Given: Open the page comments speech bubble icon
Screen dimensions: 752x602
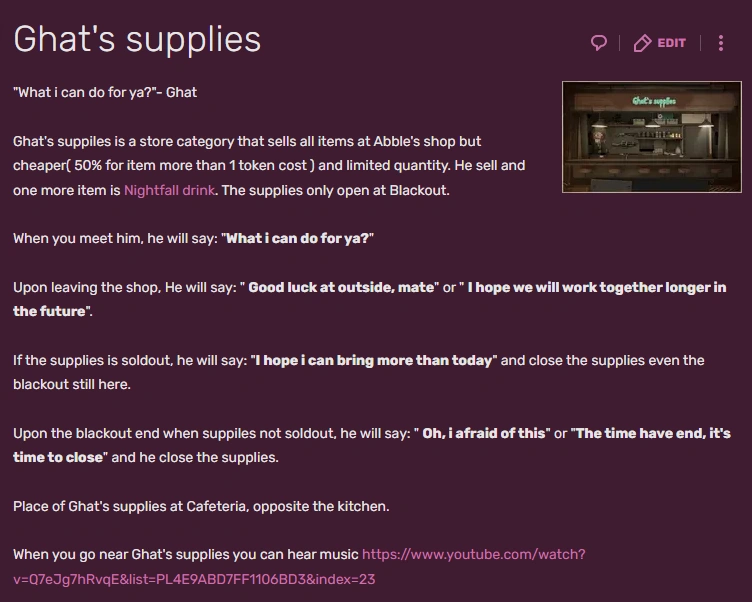Looking at the screenshot, I should (599, 43).
